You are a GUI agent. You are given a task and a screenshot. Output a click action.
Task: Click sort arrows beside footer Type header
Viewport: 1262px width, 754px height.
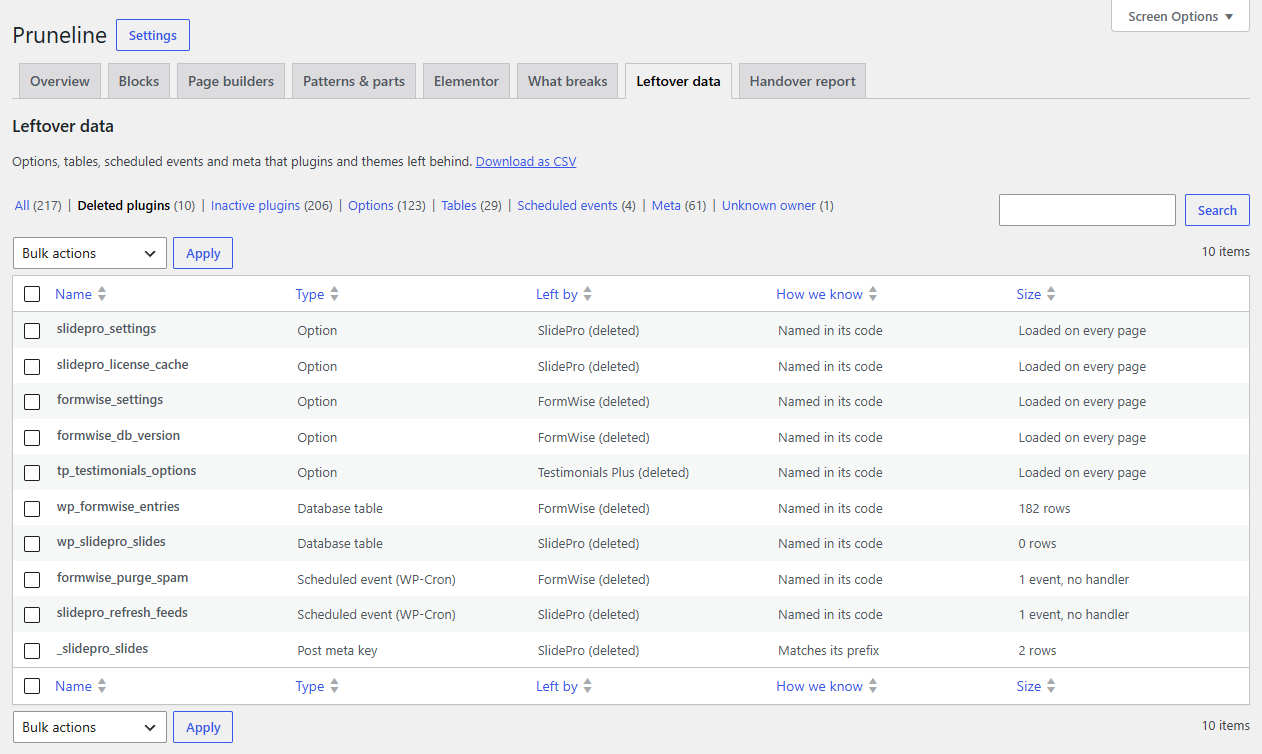pos(334,686)
